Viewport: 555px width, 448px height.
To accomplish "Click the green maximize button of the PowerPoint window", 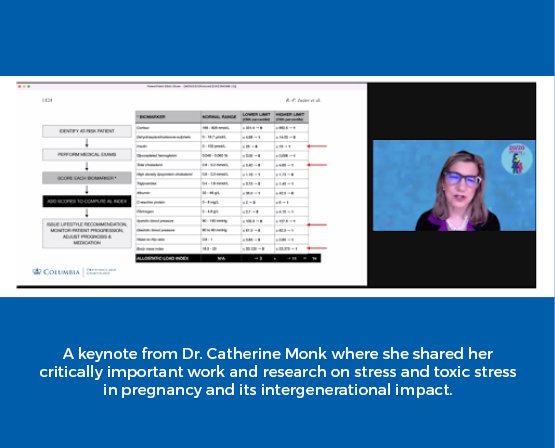I will 29,86.
